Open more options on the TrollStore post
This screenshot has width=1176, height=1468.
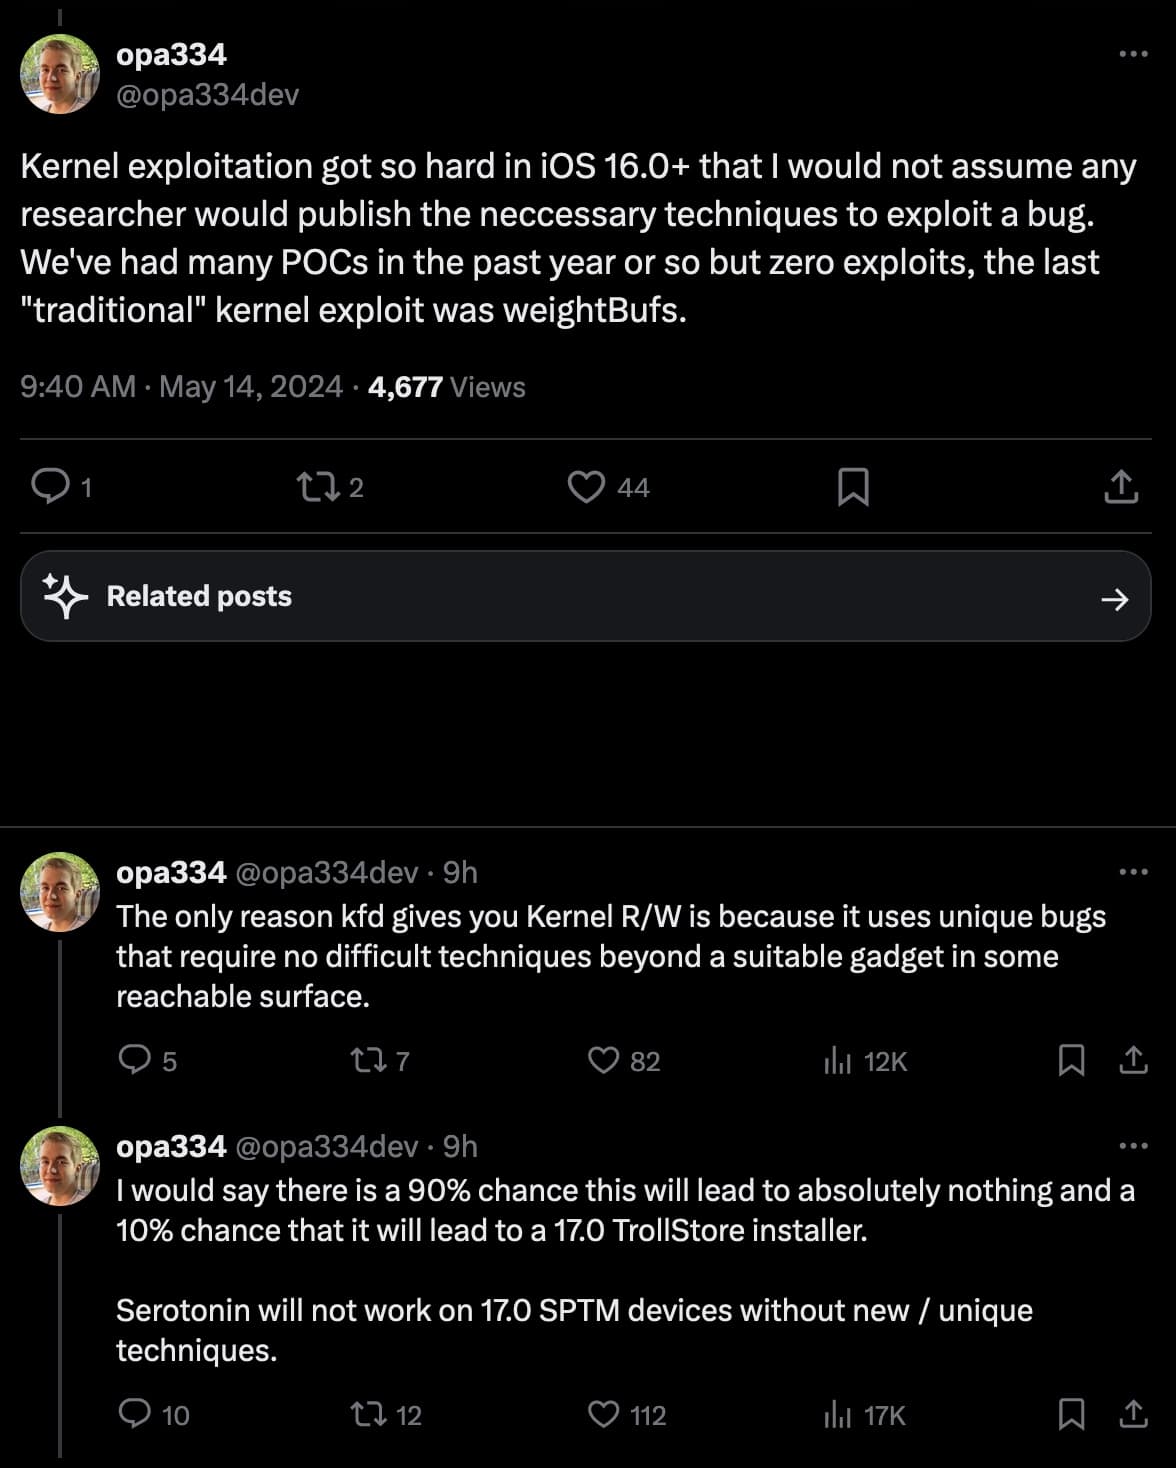(1133, 1146)
